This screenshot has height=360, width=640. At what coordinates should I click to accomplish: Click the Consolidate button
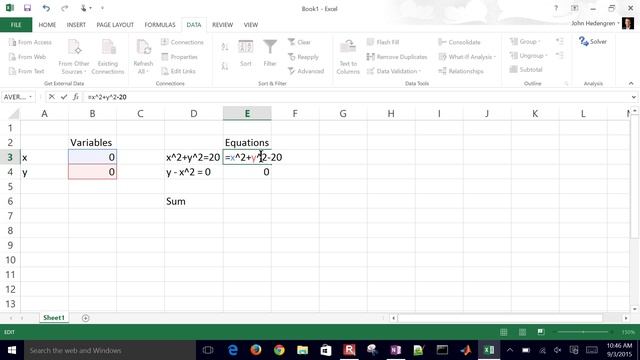[x=459, y=42]
